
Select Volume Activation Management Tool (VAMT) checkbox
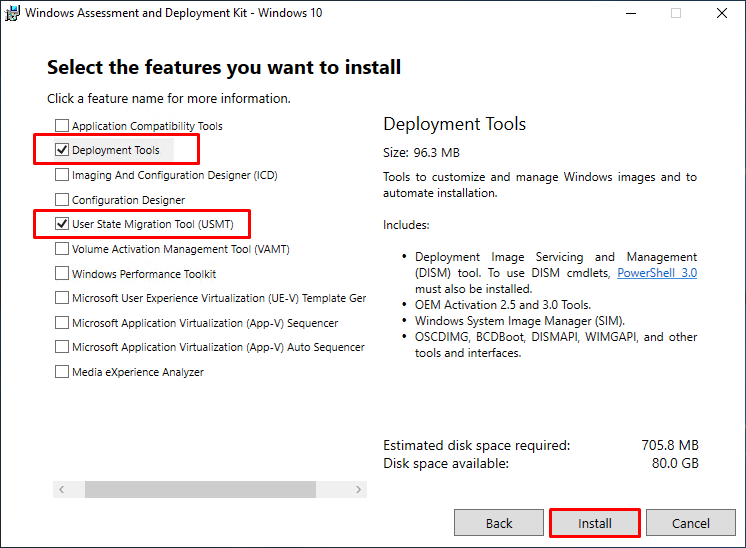point(62,249)
